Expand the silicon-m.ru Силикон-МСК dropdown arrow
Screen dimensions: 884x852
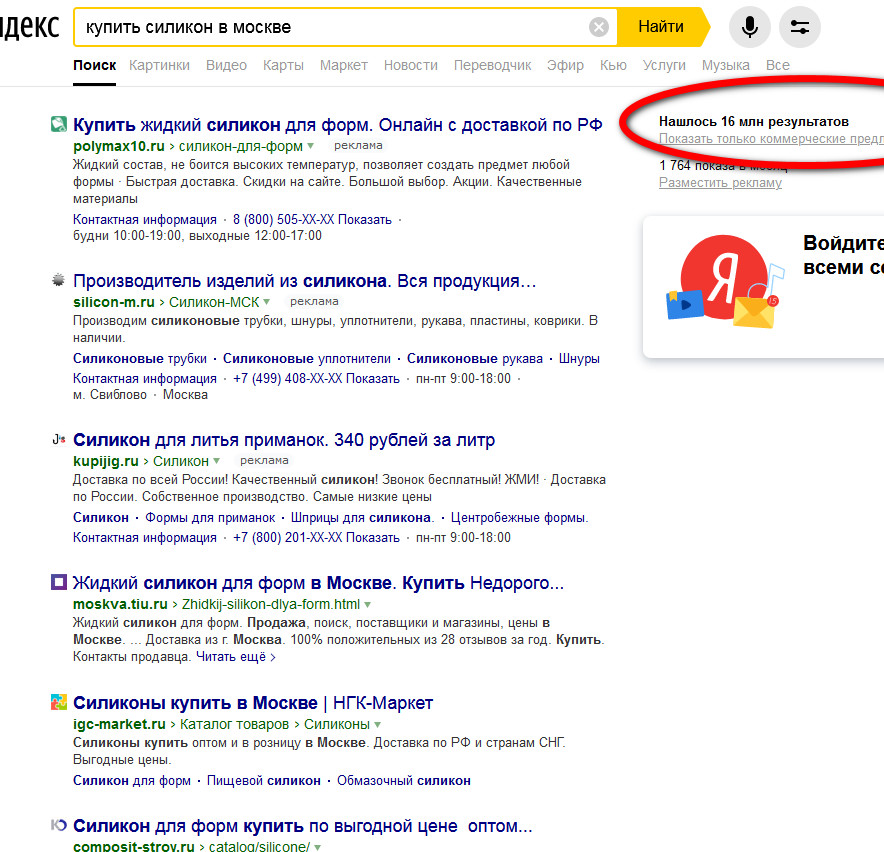267,302
